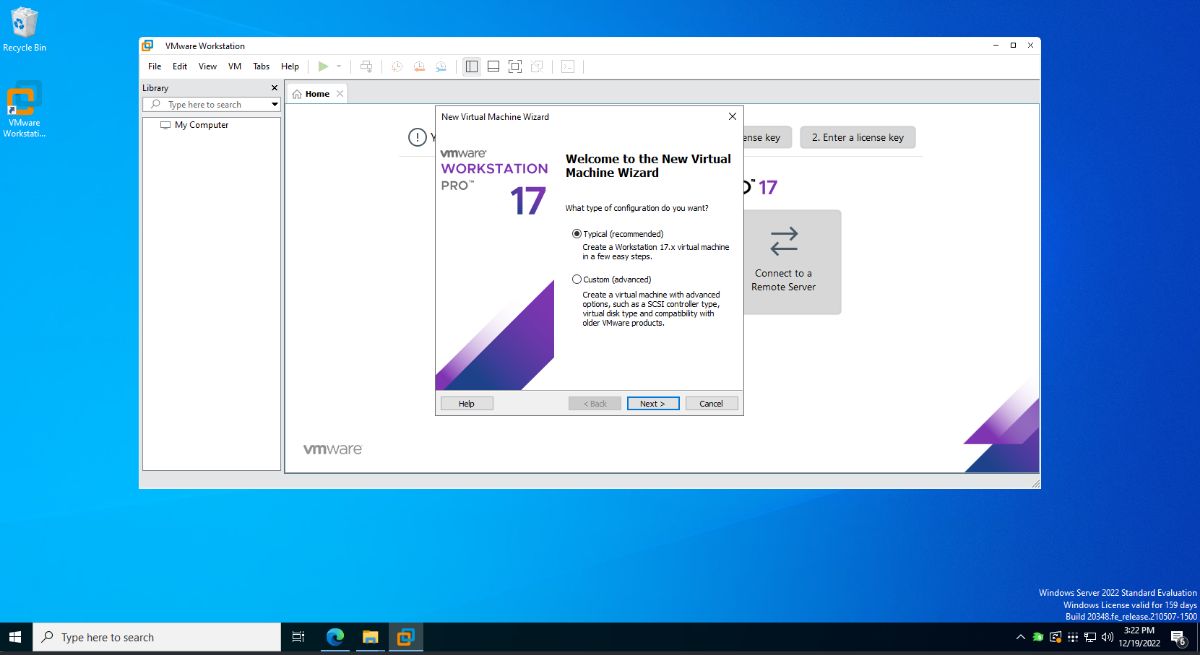The height and width of the screenshot is (655, 1200).
Task: Close the Home tab
Action: tap(340, 94)
